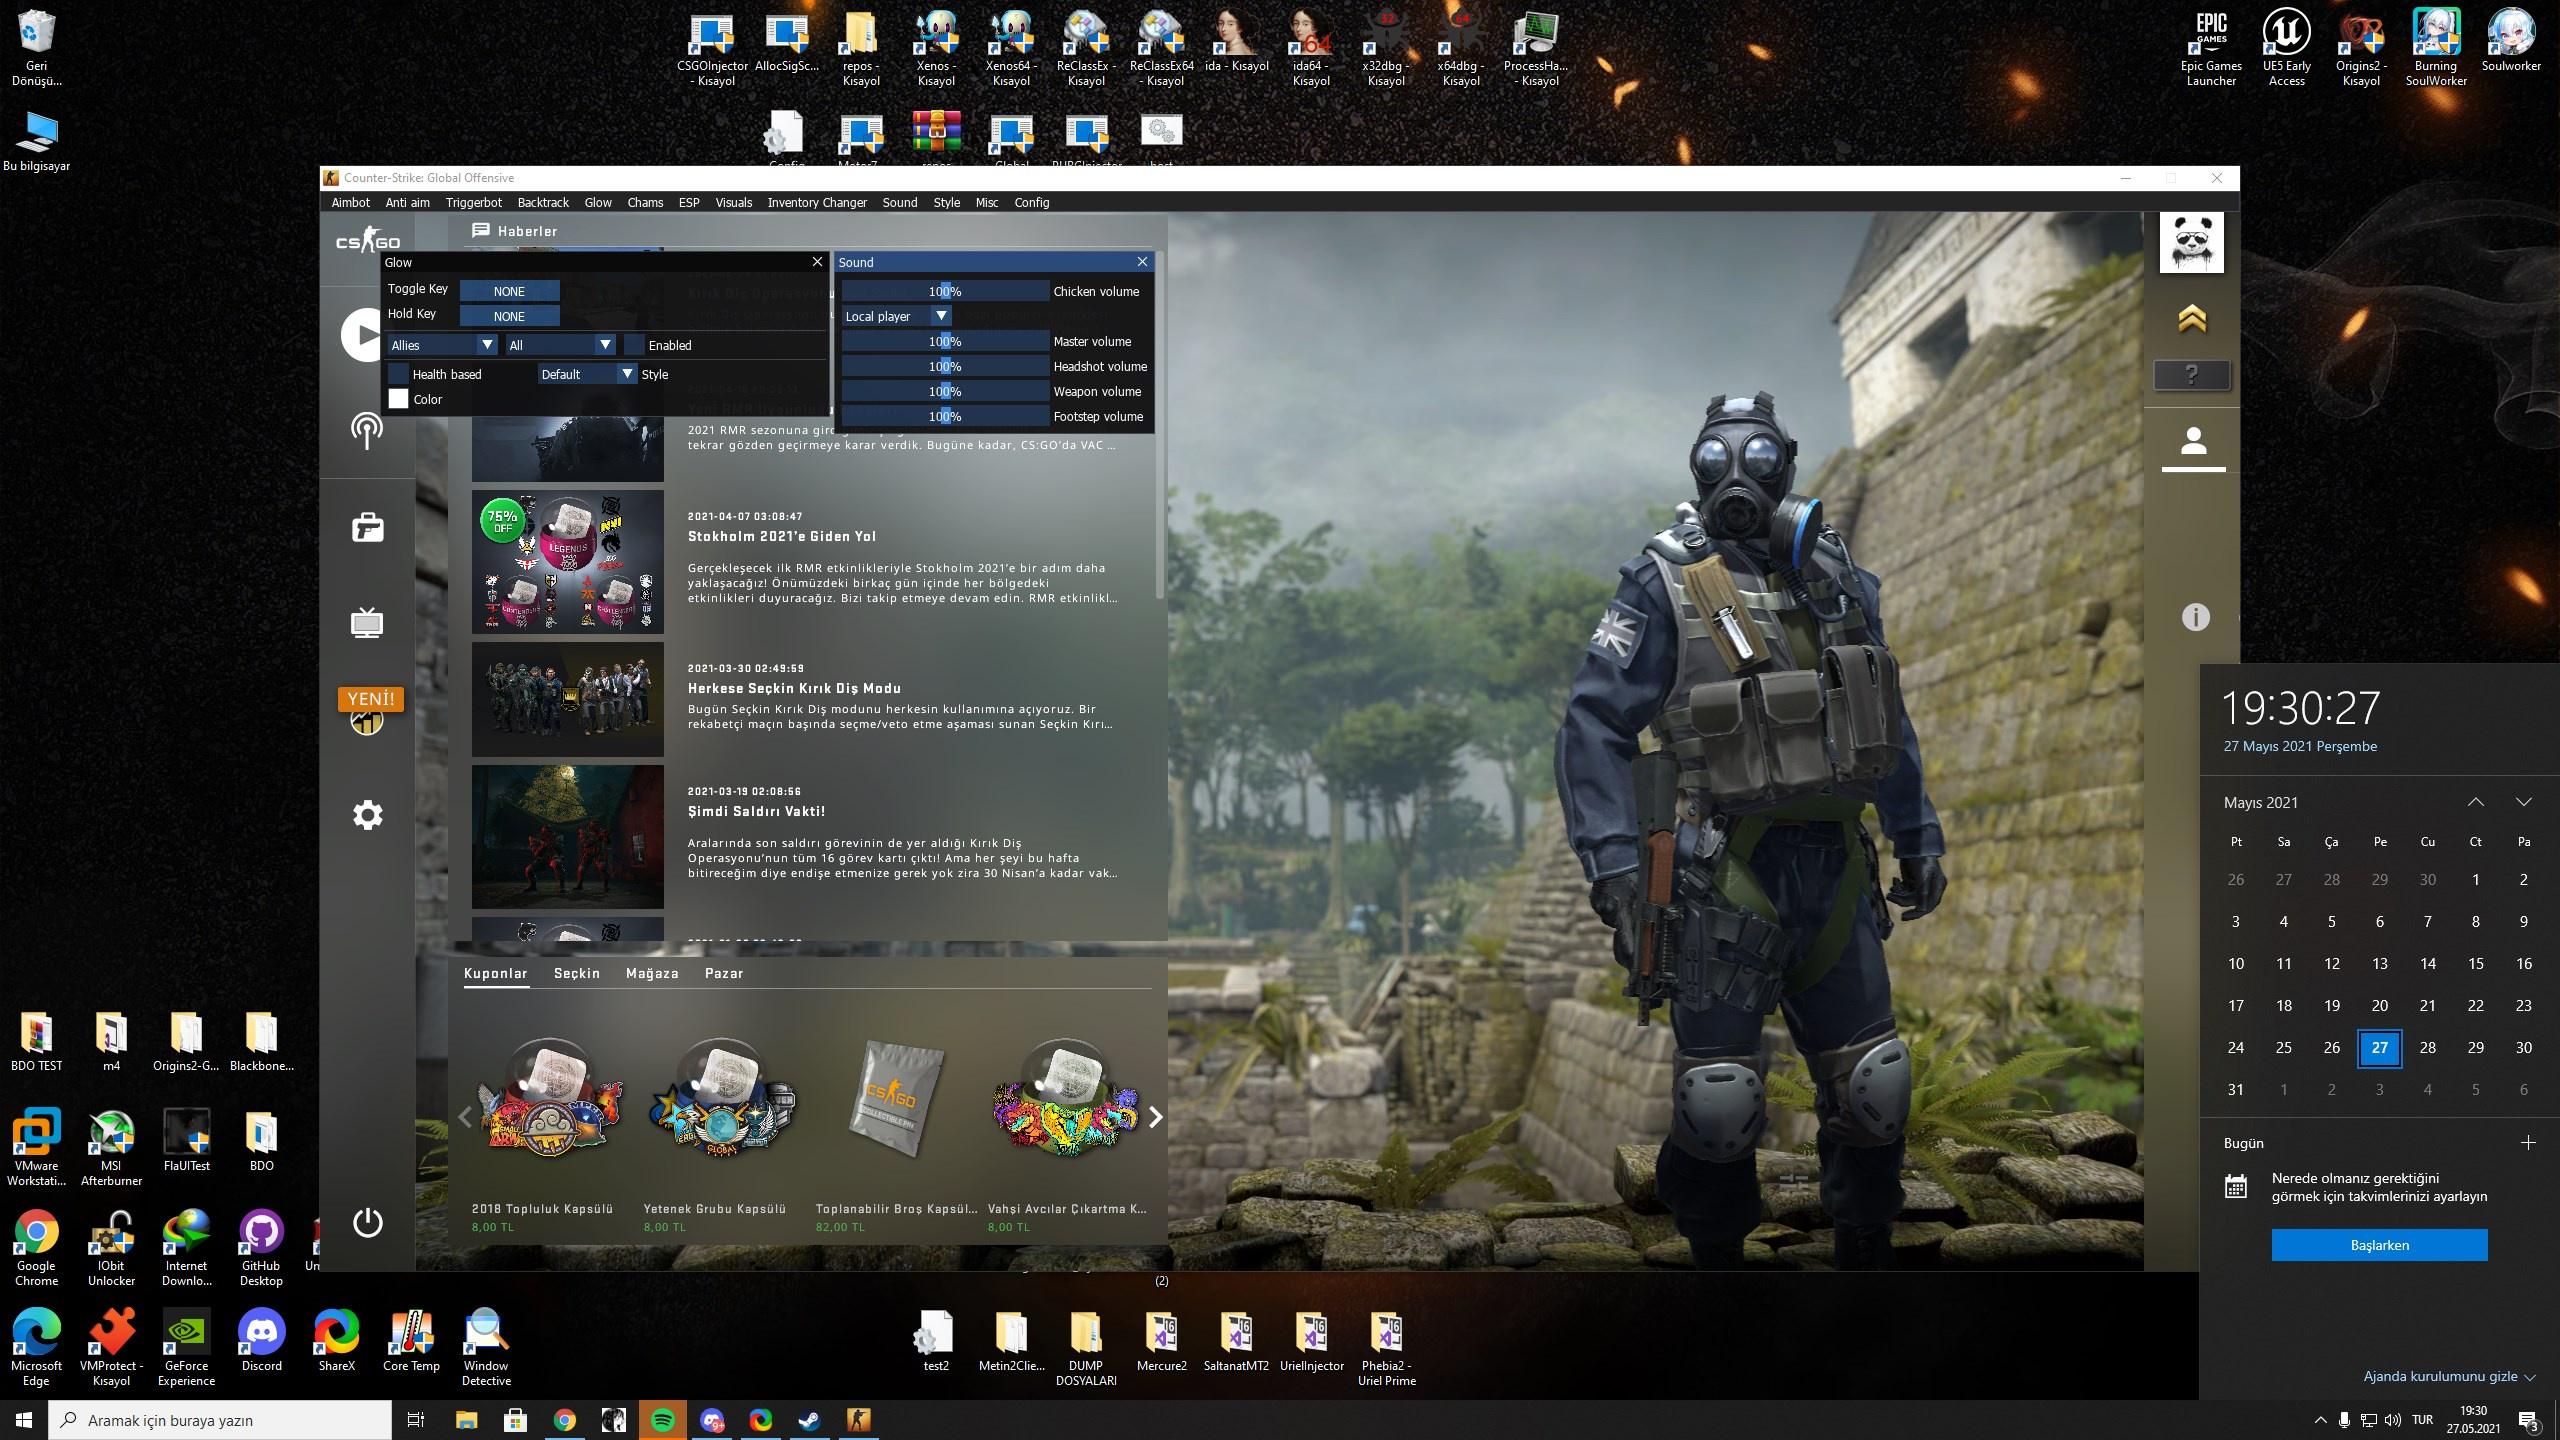2560x1440 pixels.
Task: Click the Glow Color swatch
Action: 398,399
